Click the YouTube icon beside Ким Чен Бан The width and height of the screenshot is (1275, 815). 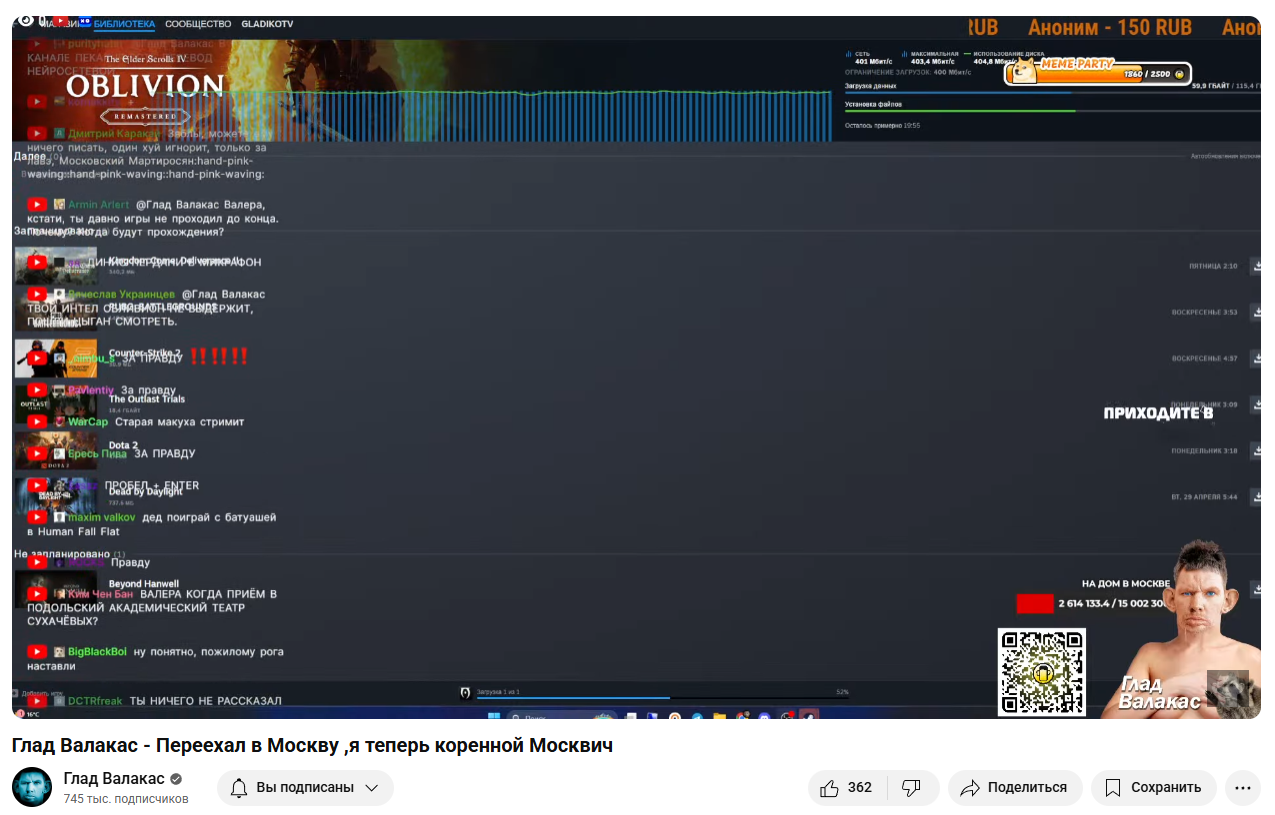click(x=37, y=593)
